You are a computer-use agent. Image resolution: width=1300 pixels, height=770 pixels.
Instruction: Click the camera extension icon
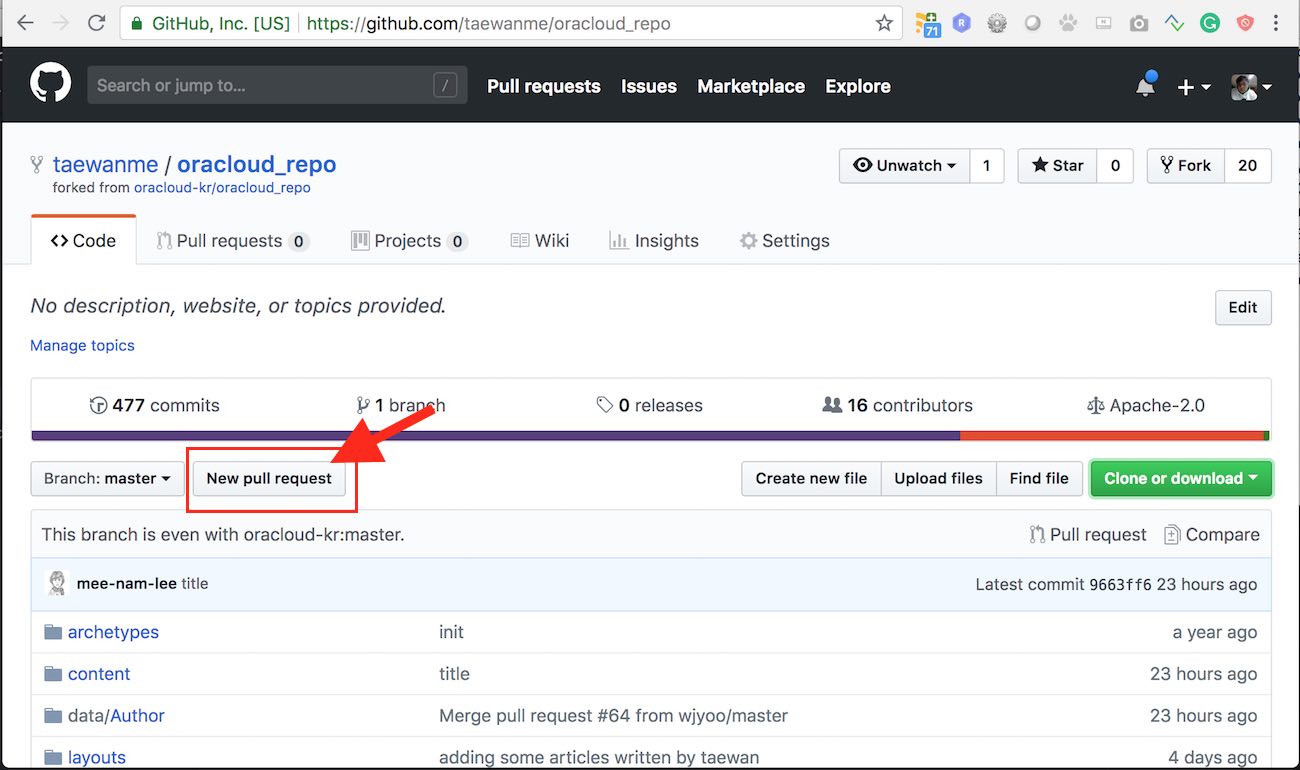click(x=1138, y=24)
